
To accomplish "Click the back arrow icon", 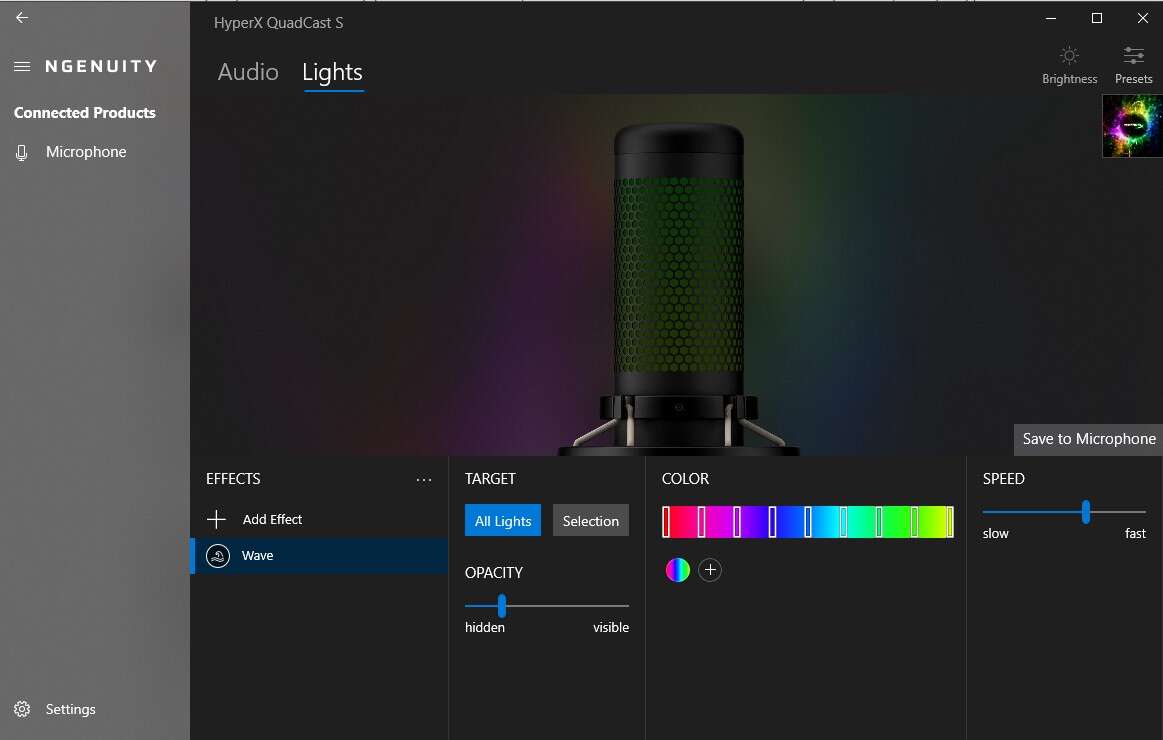I will 22,18.
